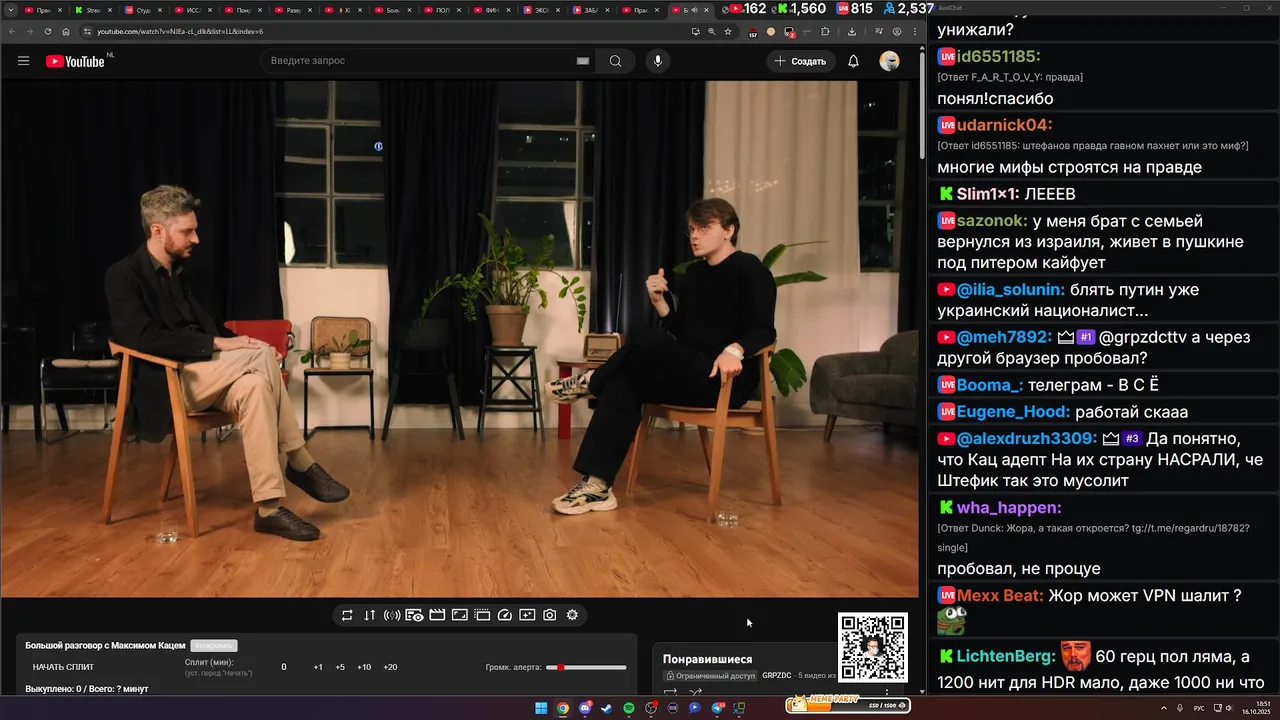The height and width of the screenshot is (720, 1280).
Task: Add +5 minutes to split
Action: tap(340, 667)
